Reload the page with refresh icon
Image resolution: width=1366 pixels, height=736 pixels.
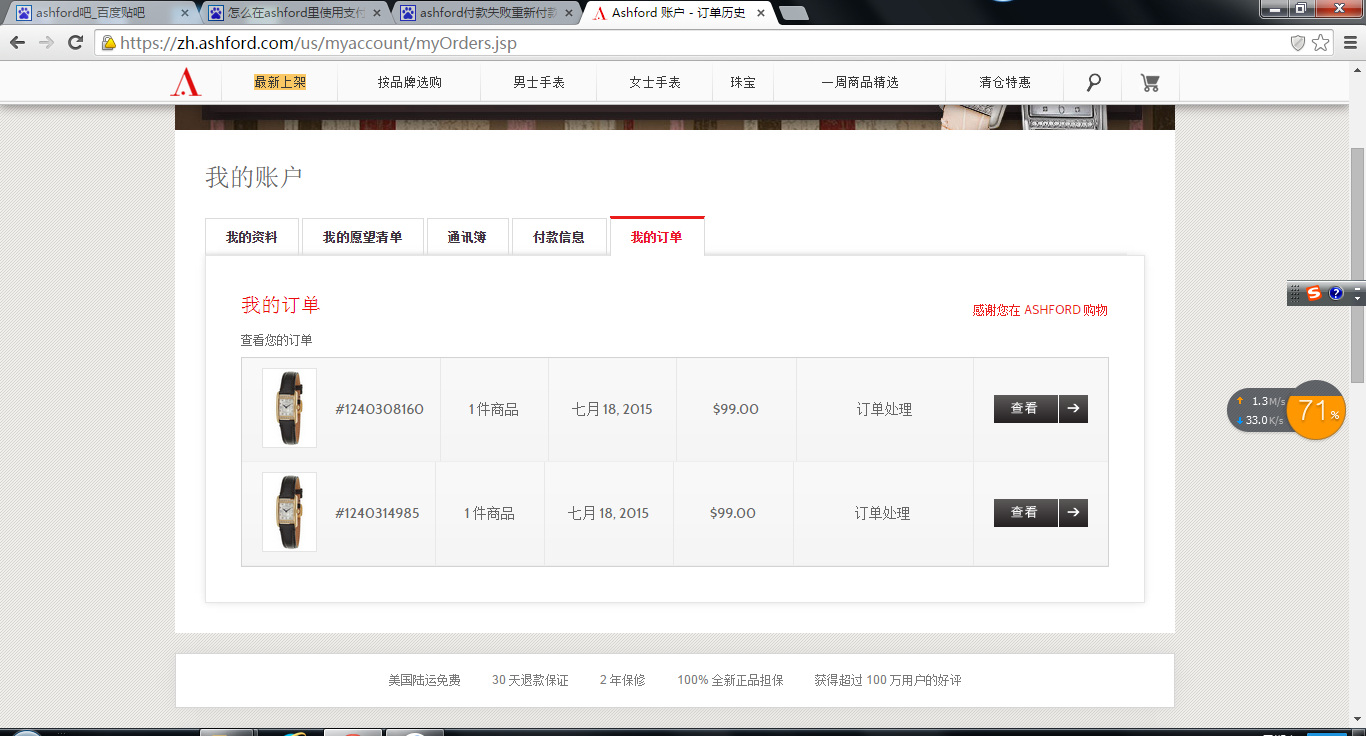tap(75, 42)
